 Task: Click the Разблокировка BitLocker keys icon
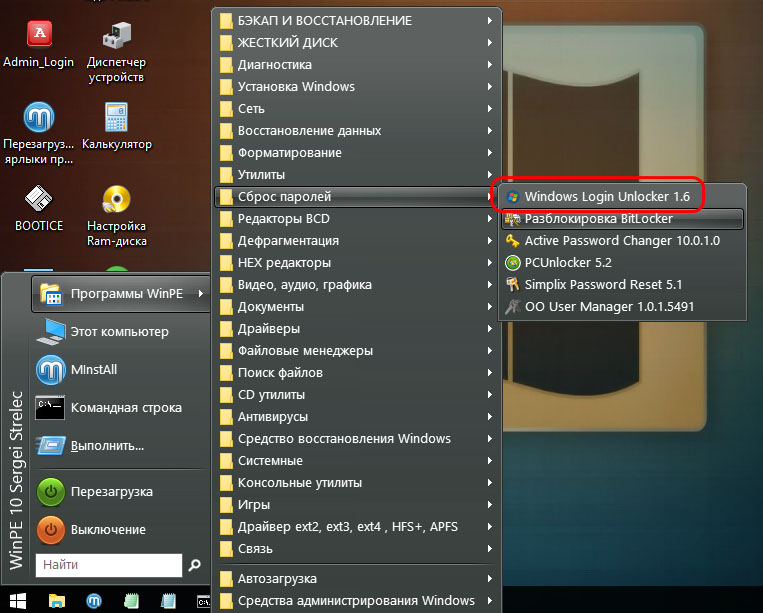[512, 219]
